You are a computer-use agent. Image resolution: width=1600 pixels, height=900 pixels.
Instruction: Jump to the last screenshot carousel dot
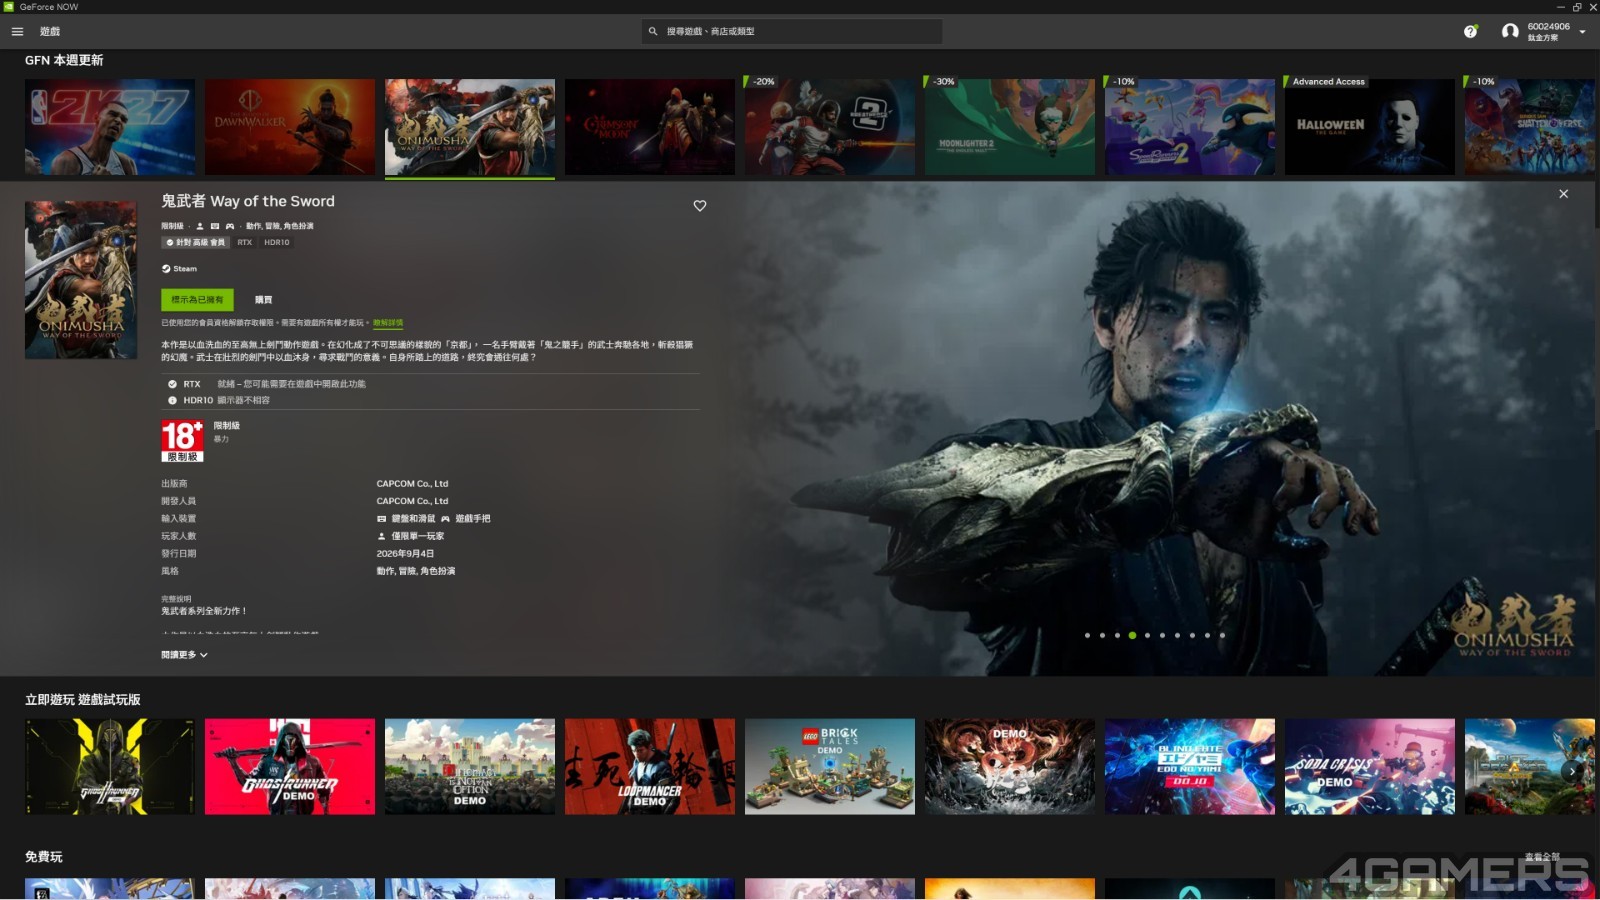1222,635
